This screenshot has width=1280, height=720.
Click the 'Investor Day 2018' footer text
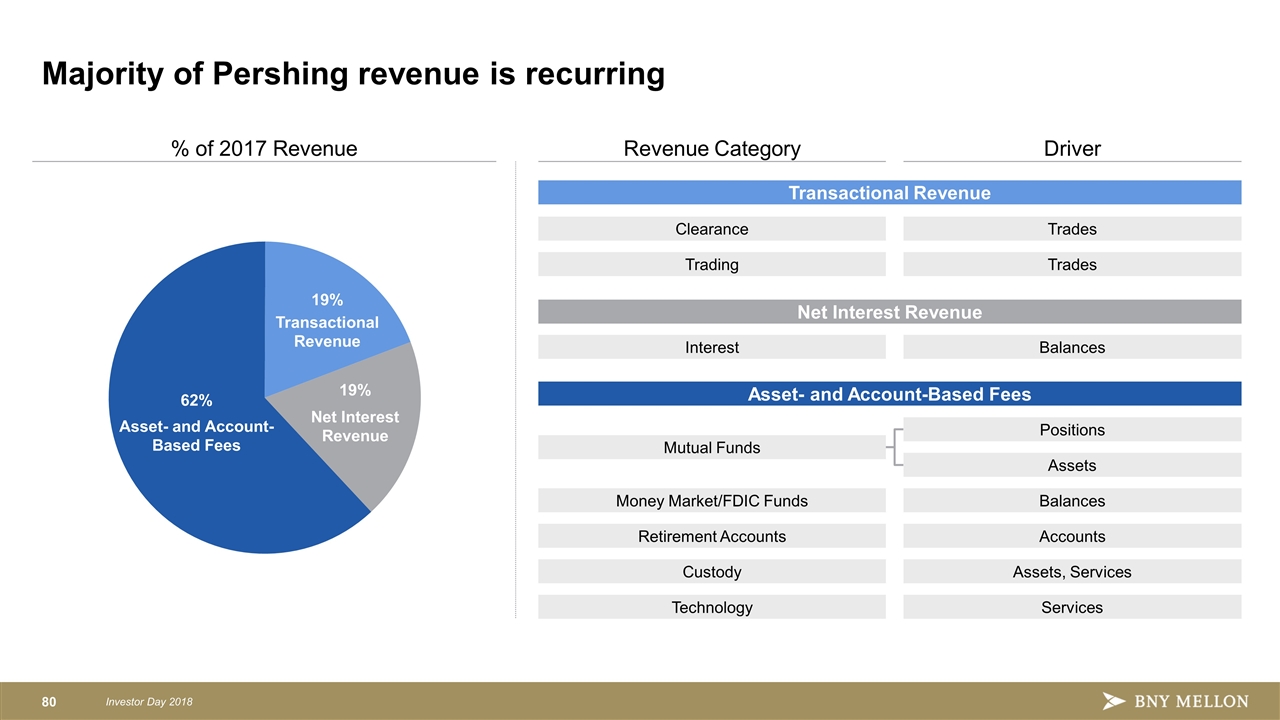(x=150, y=702)
